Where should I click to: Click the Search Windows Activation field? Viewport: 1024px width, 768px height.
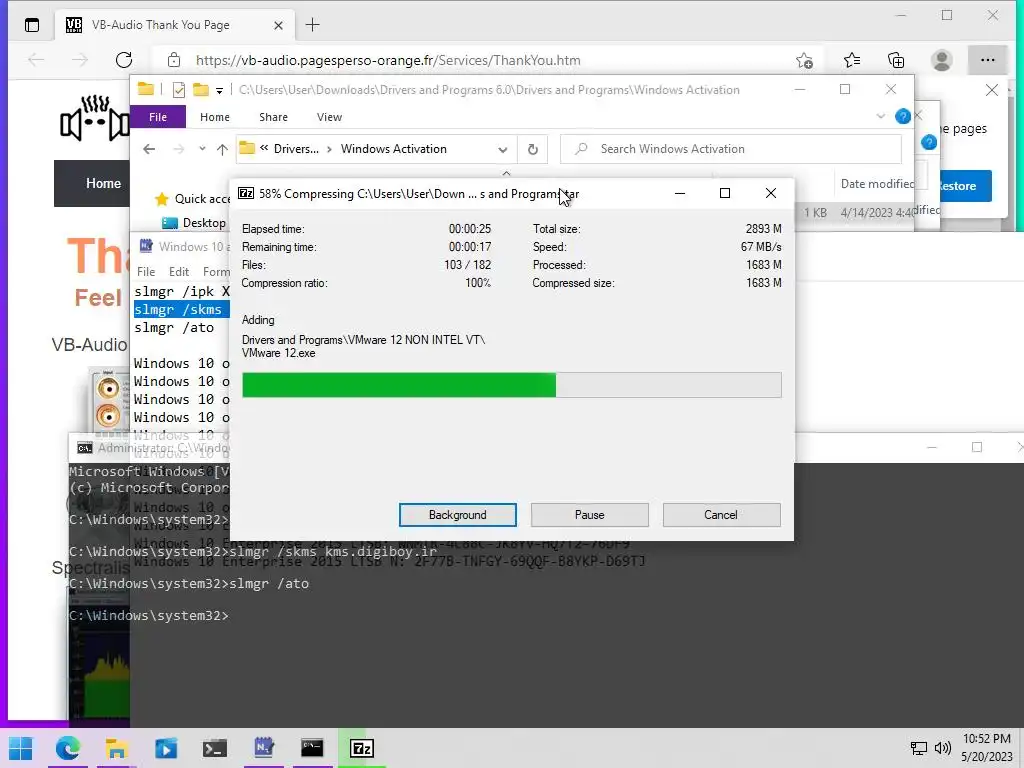tap(731, 149)
